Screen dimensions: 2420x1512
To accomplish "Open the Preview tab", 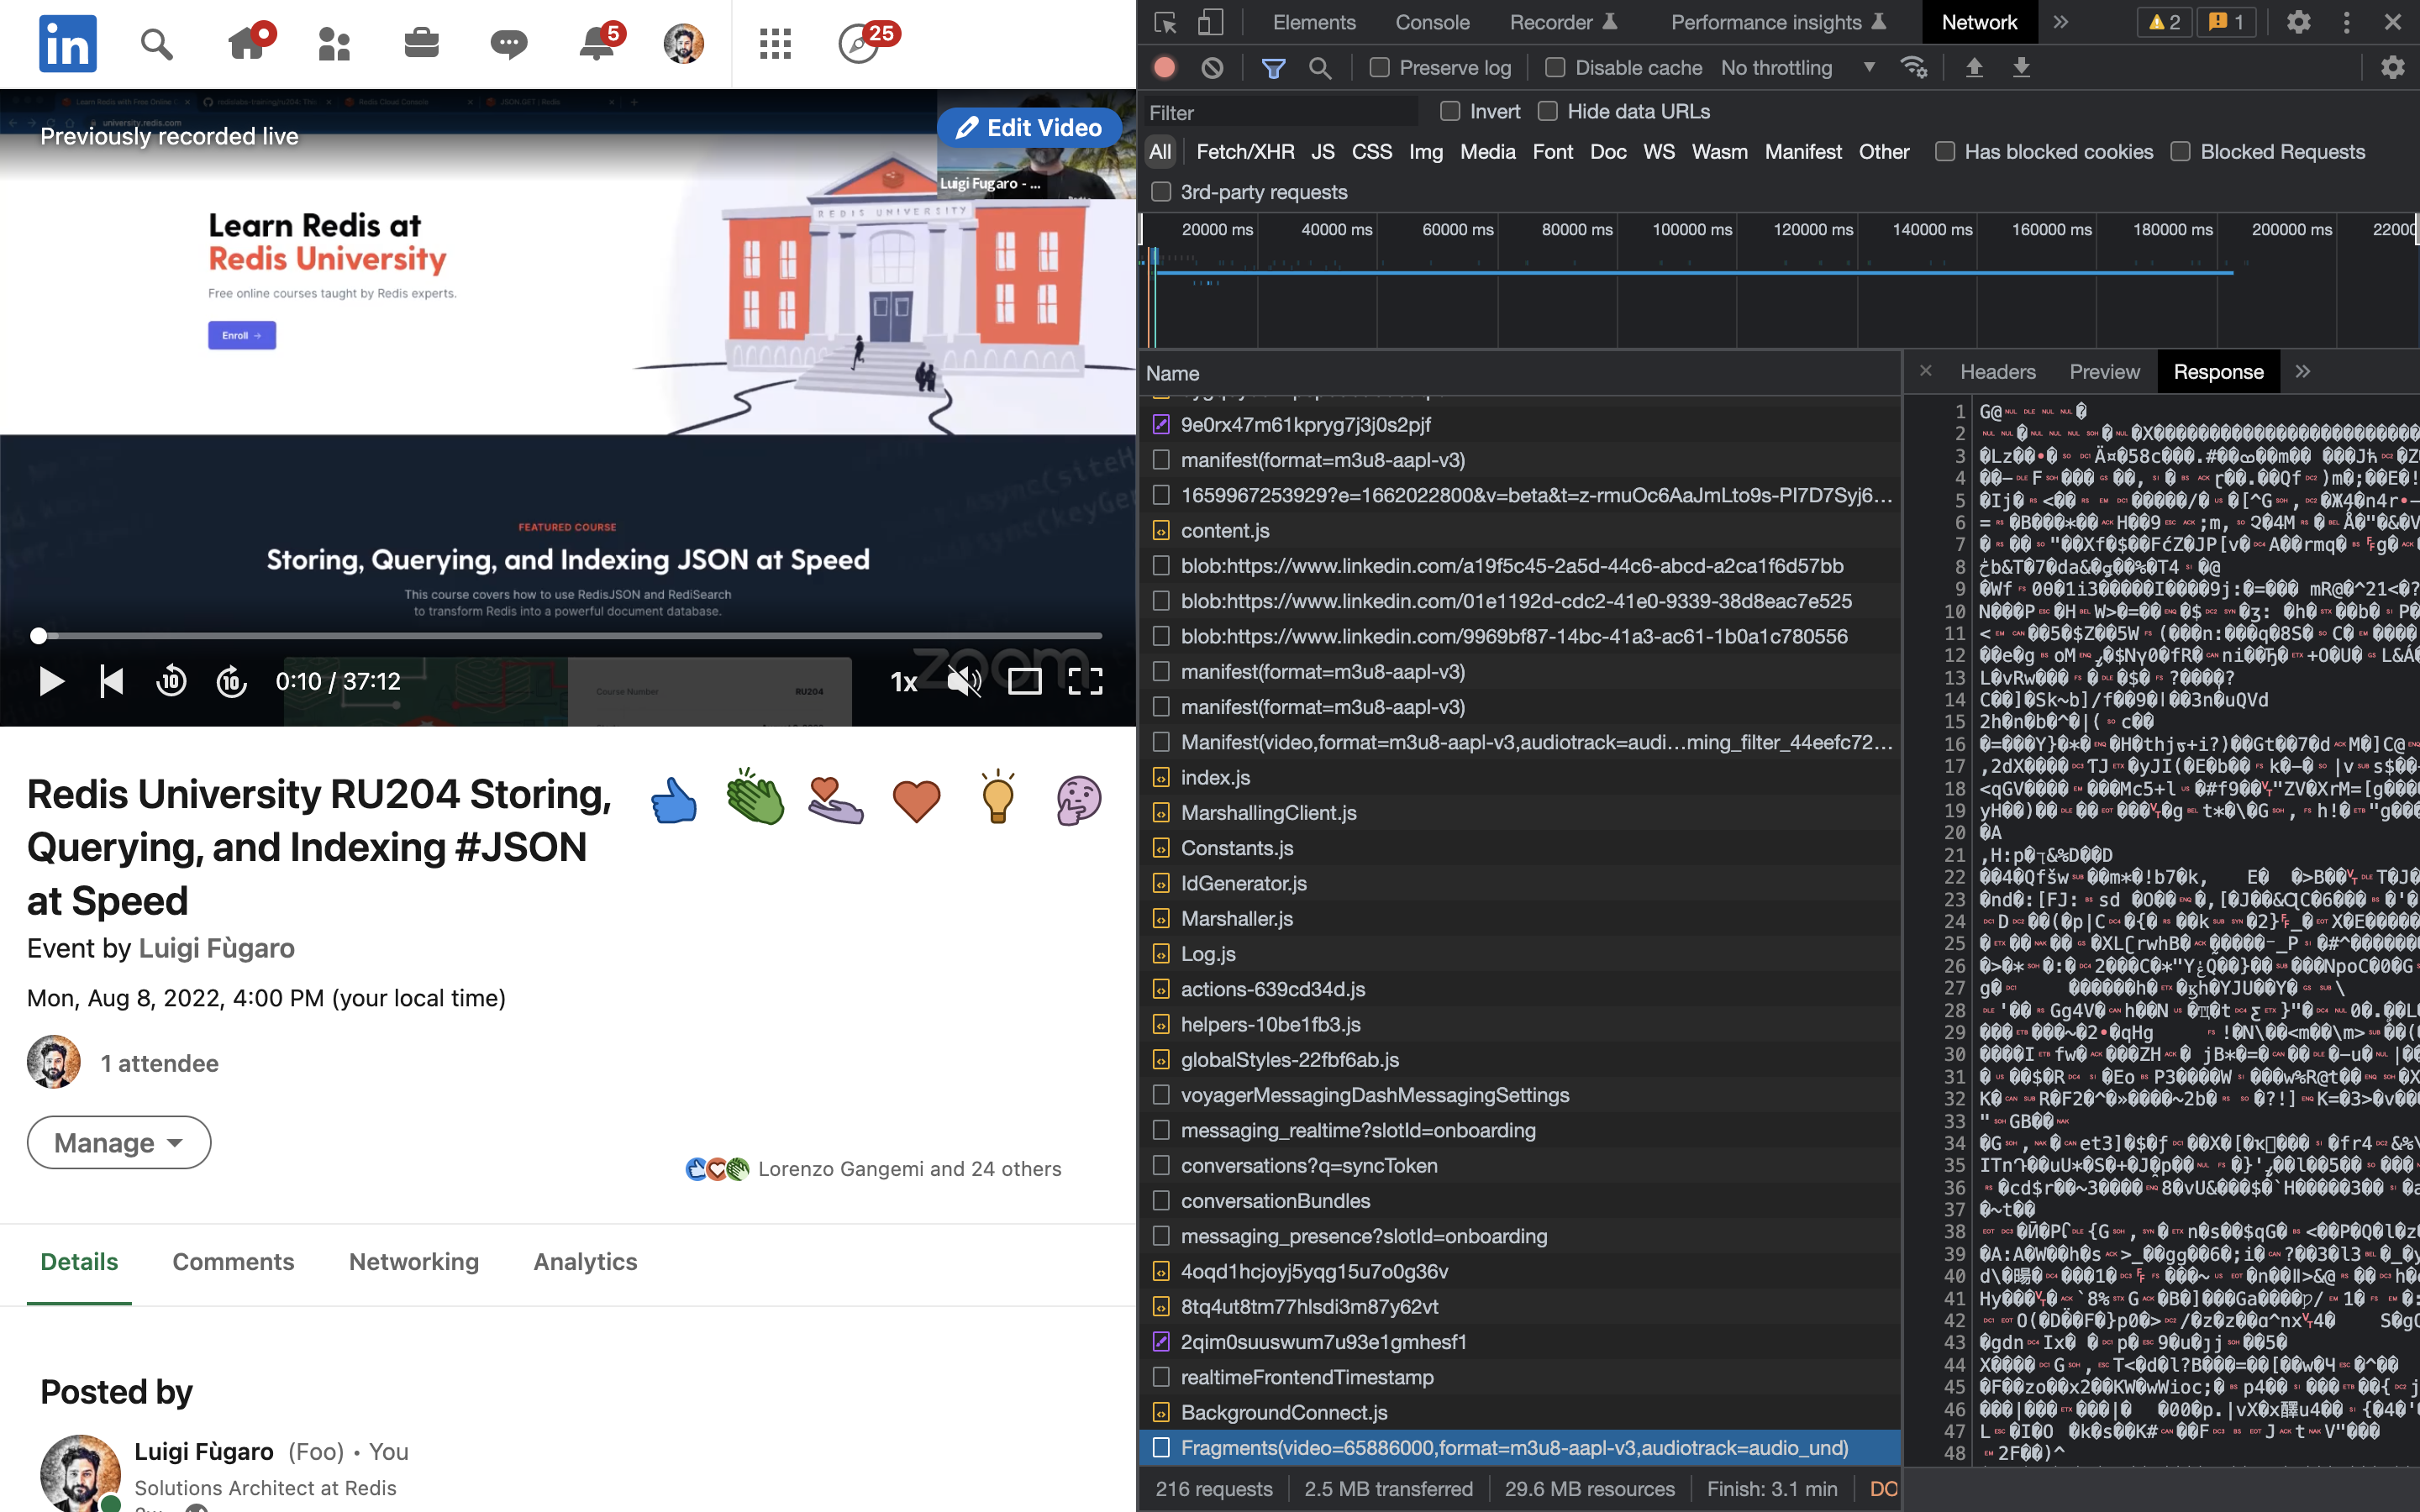I will click(x=2104, y=372).
